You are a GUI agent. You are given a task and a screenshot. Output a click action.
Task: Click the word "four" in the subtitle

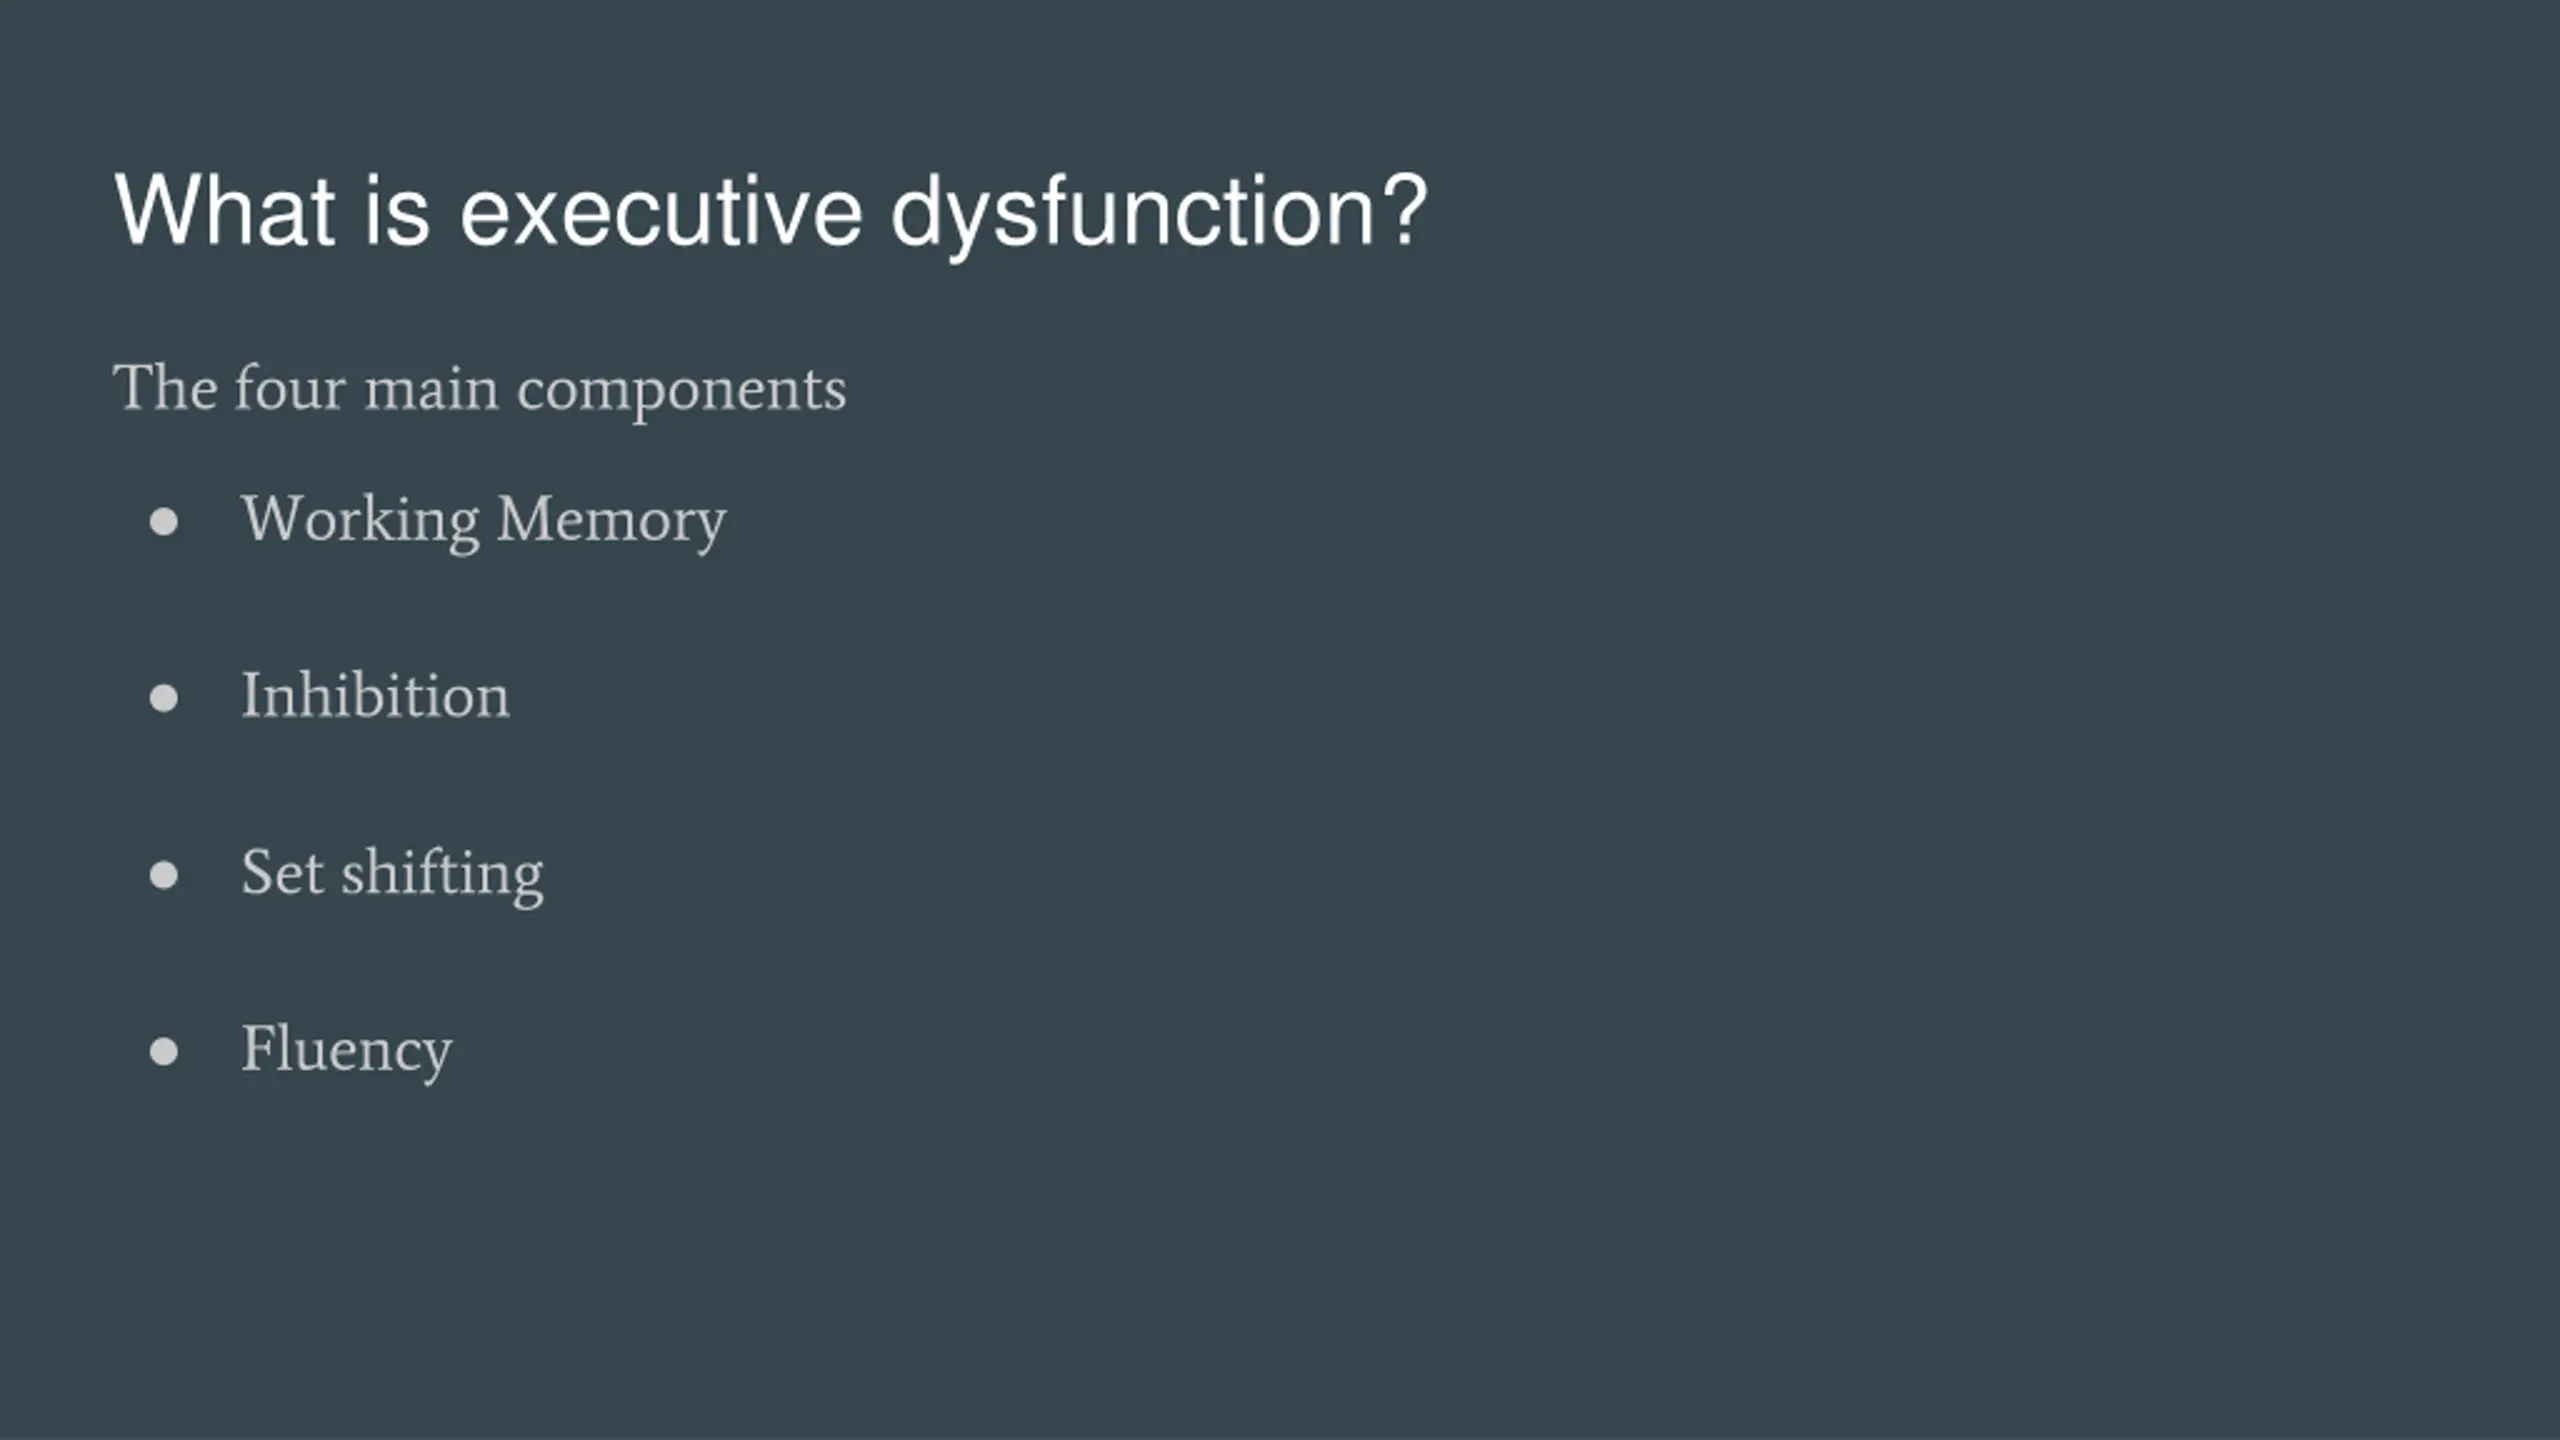[290, 388]
